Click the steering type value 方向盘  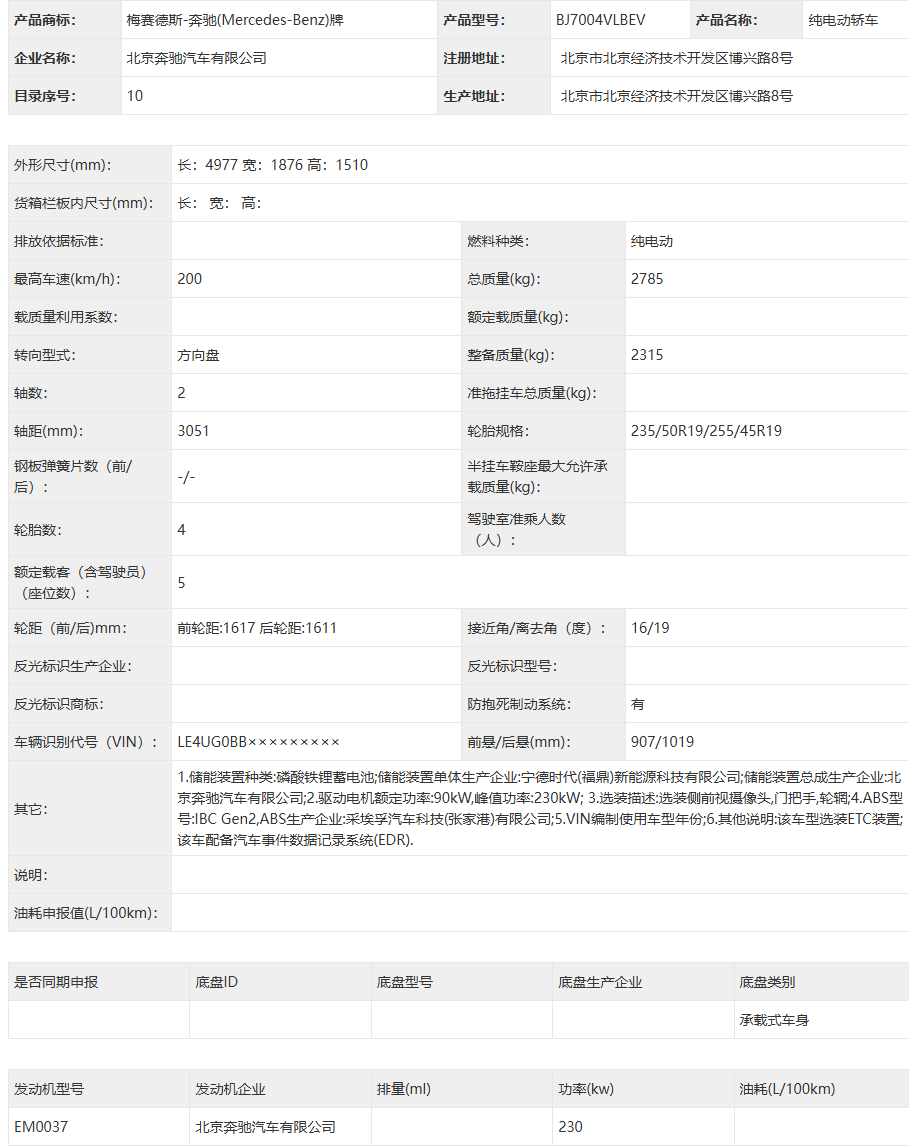[x=199, y=354]
